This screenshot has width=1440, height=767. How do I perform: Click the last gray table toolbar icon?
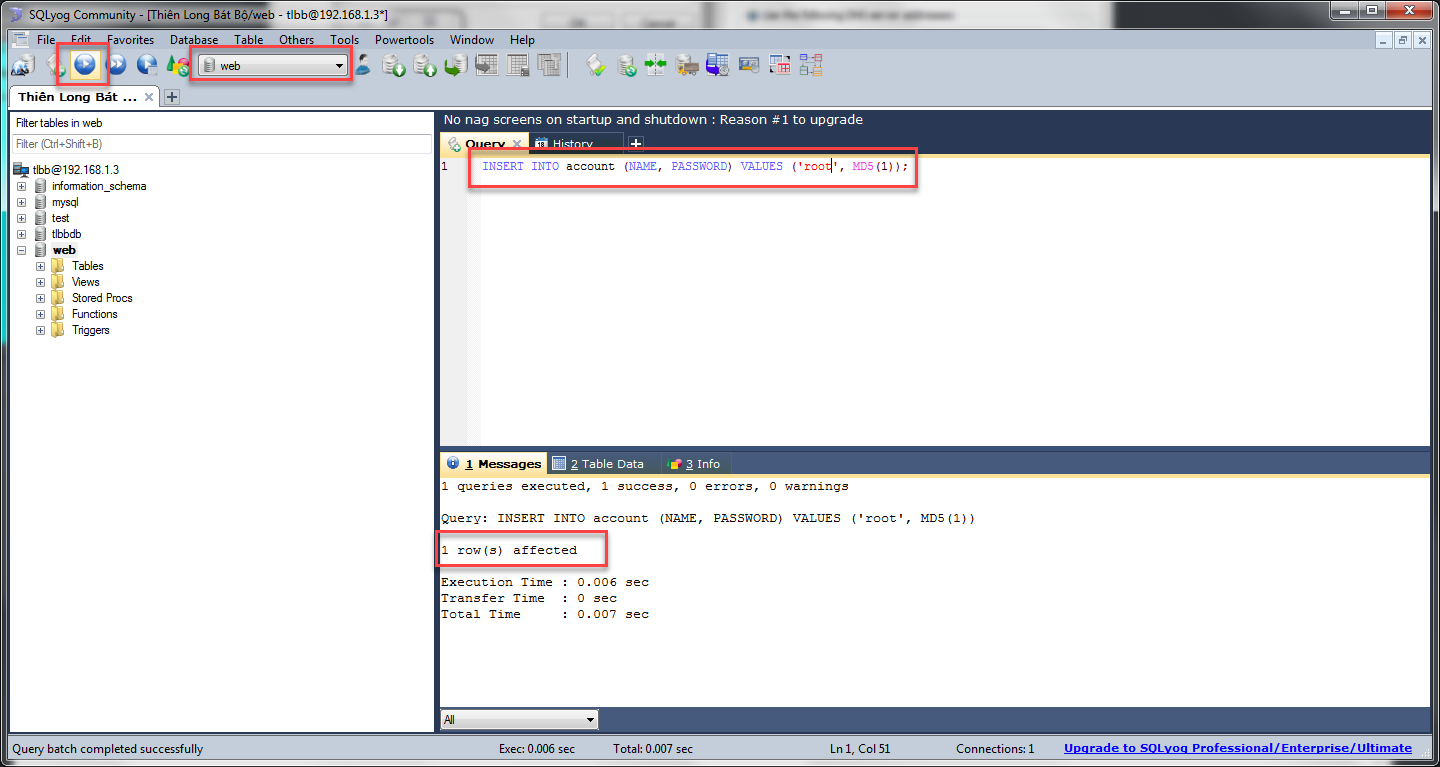548,66
